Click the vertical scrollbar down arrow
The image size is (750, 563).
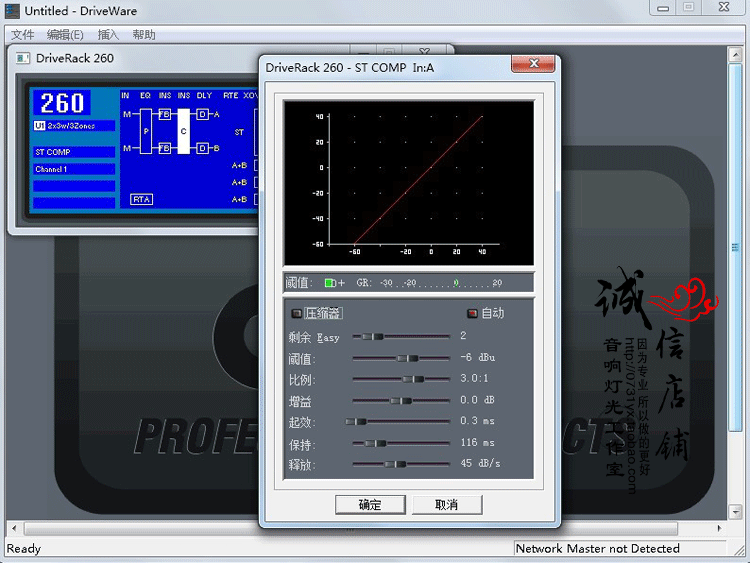point(735,512)
